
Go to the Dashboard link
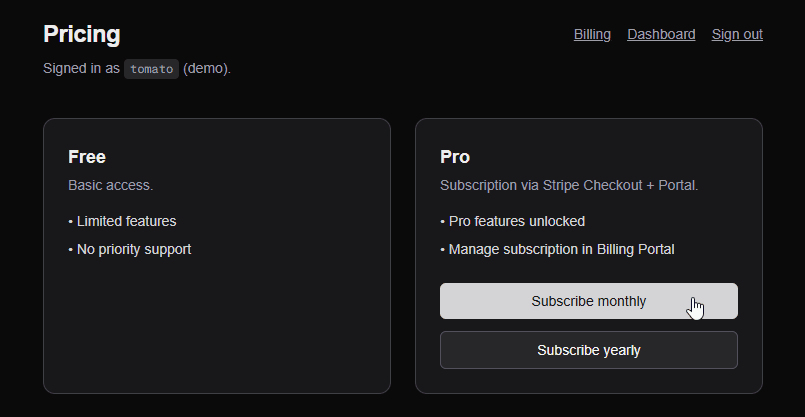tap(661, 34)
